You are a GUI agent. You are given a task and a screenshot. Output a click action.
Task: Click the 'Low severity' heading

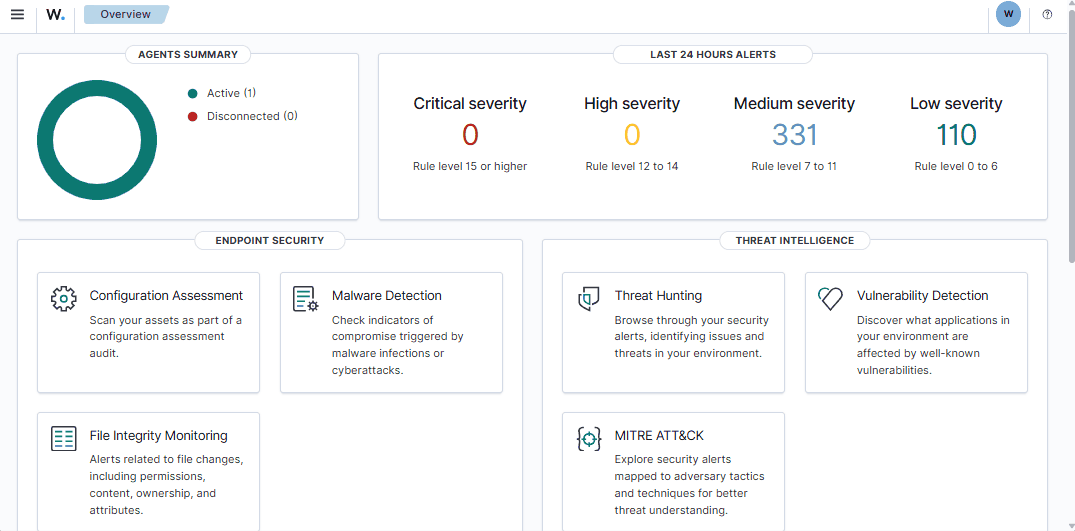(956, 103)
